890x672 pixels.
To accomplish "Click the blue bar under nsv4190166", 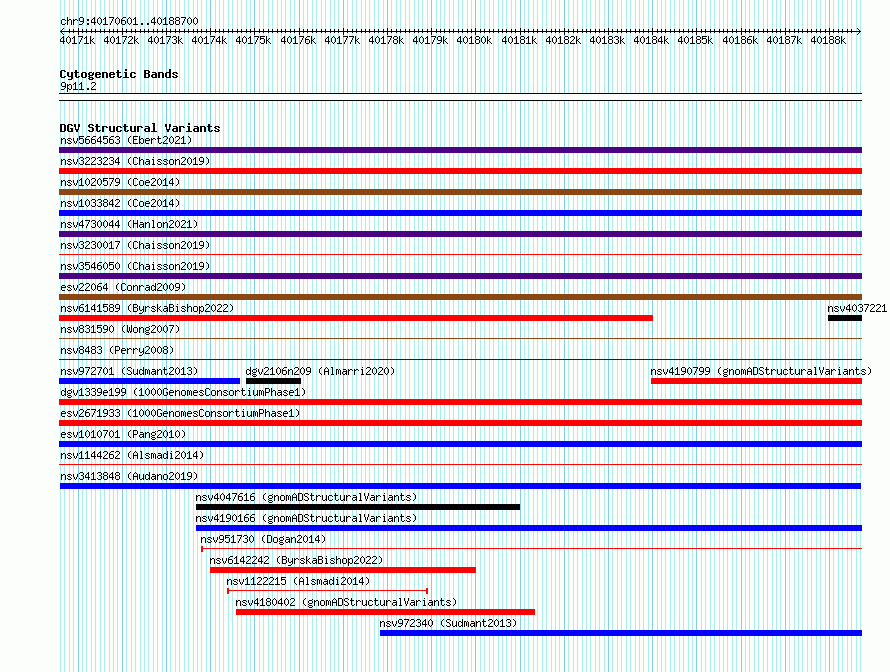I will pos(528,528).
